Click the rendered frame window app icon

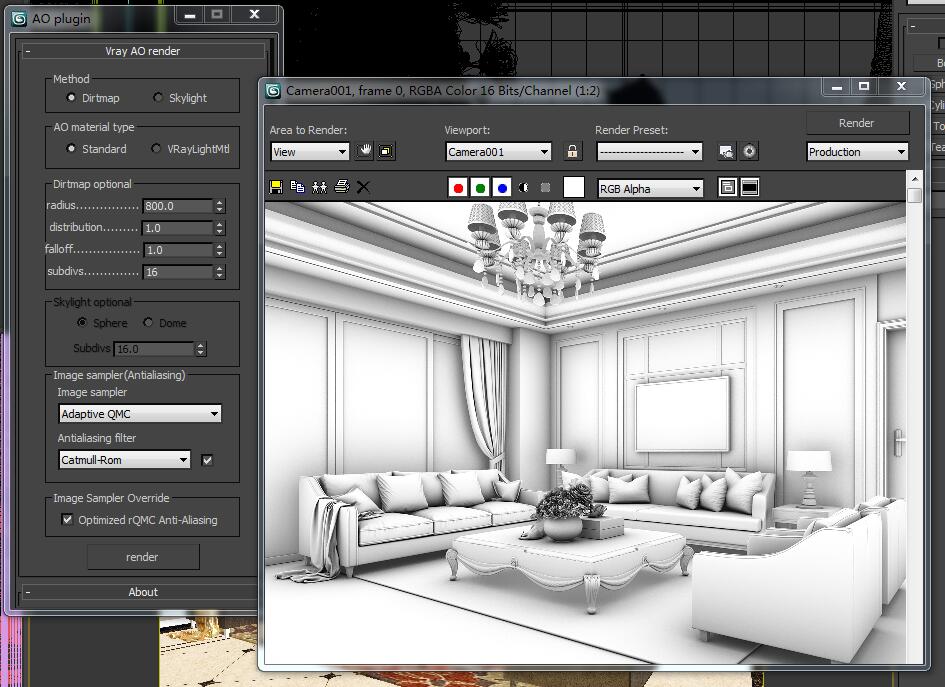[x=273, y=91]
